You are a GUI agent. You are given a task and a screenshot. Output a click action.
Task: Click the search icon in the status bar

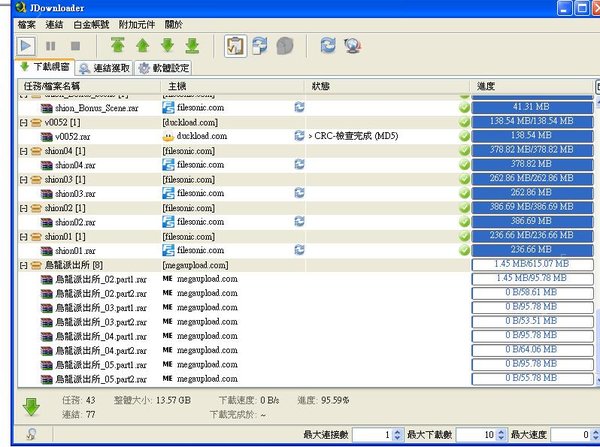31,434
